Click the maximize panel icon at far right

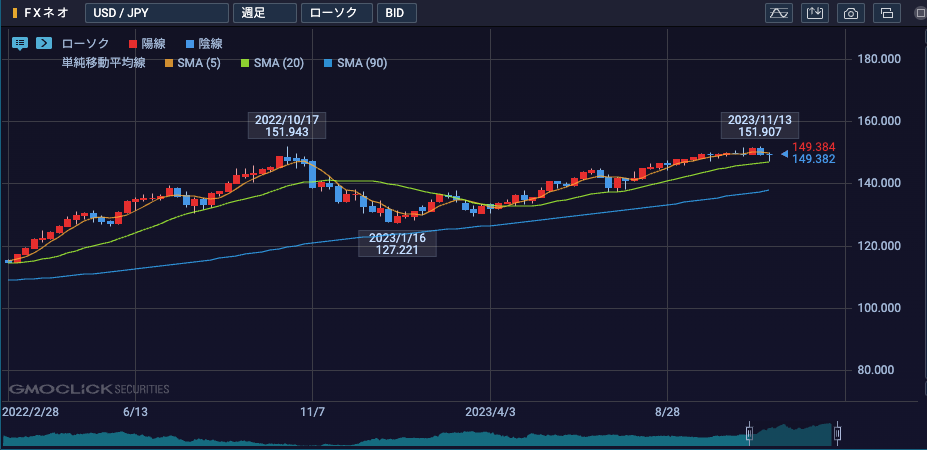(x=917, y=13)
